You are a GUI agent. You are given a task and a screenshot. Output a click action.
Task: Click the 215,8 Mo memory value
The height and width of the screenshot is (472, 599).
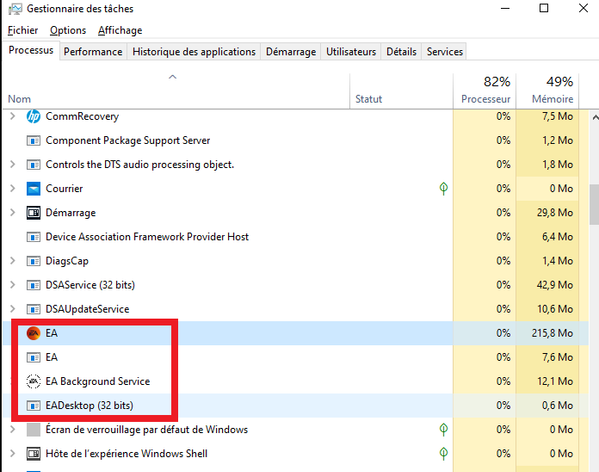click(x=552, y=333)
